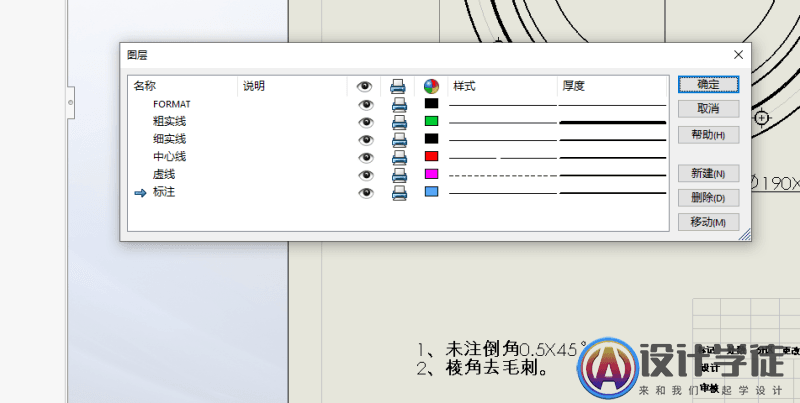Hide the FORMAT layer with its eye icon
This screenshot has width=800, height=403.
point(365,105)
